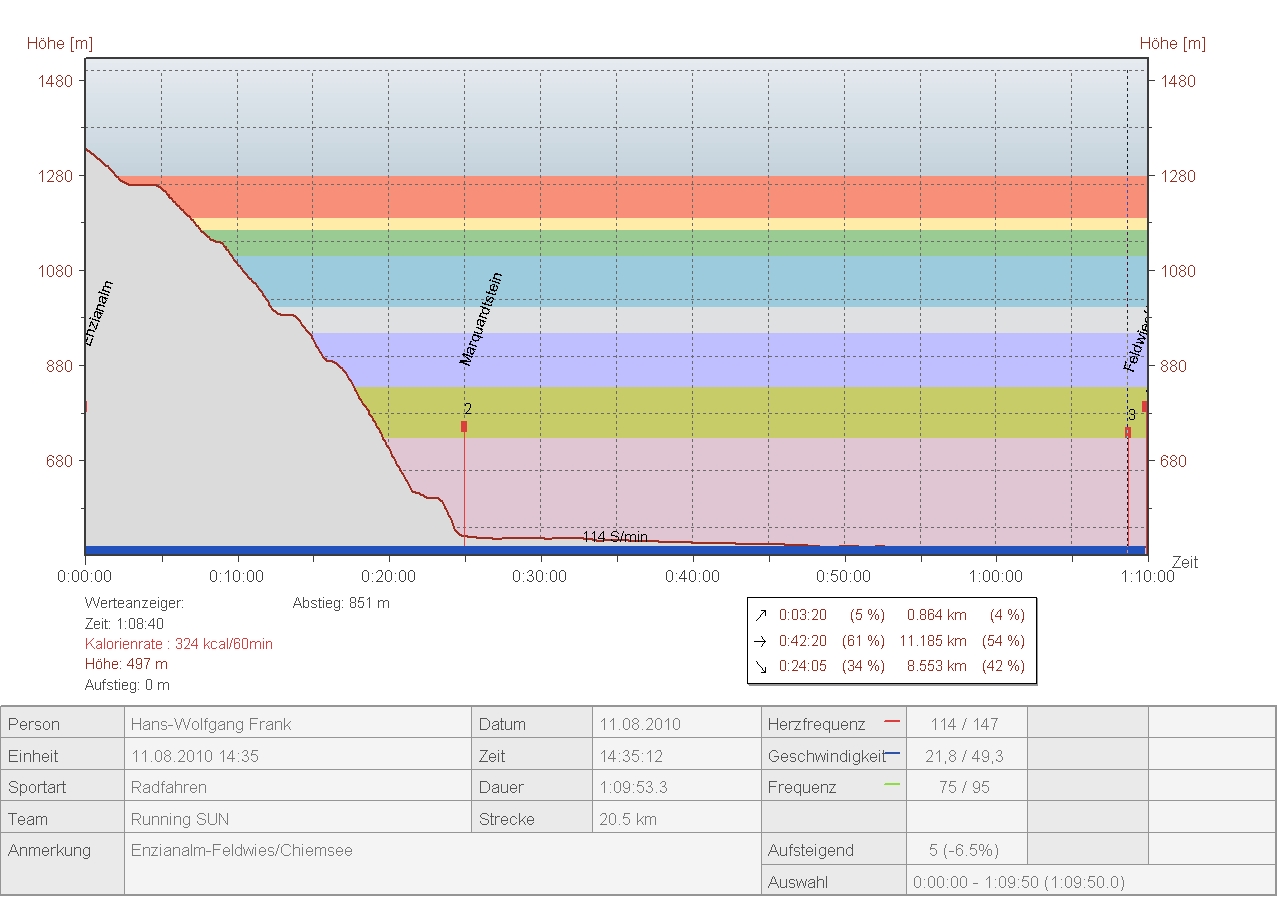Click the green Frequenz legend line
Viewport: 1278px width, 897px height.
pyautogui.click(x=892, y=784)
